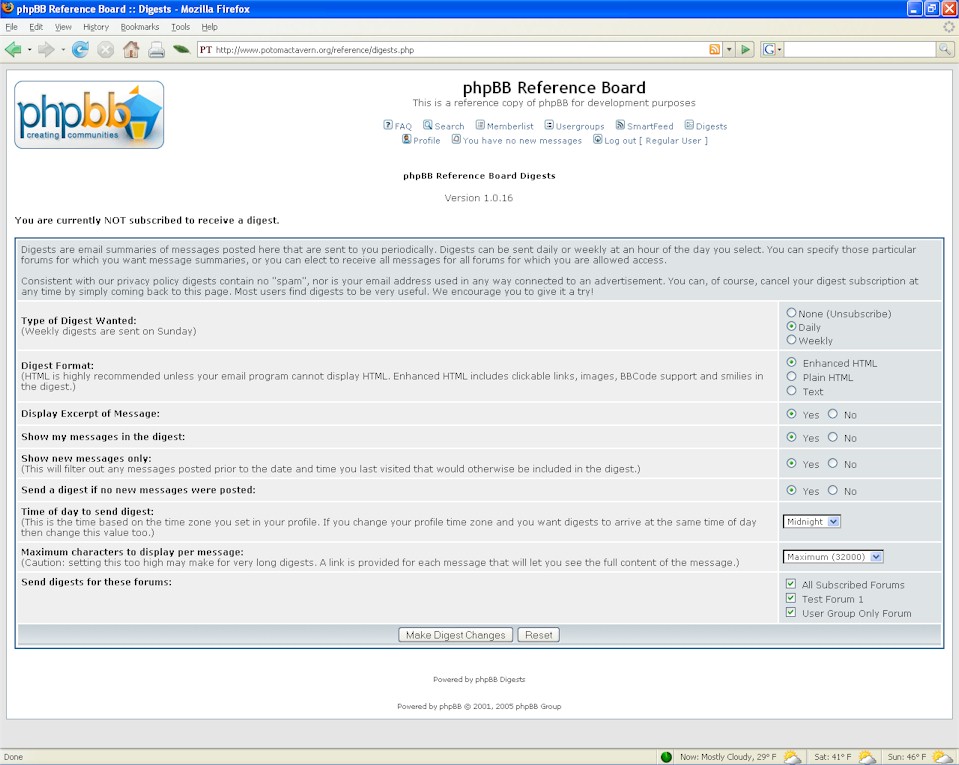Click the green status bar indicator icon
Screen dimensions: 959x765
[666, 757]
